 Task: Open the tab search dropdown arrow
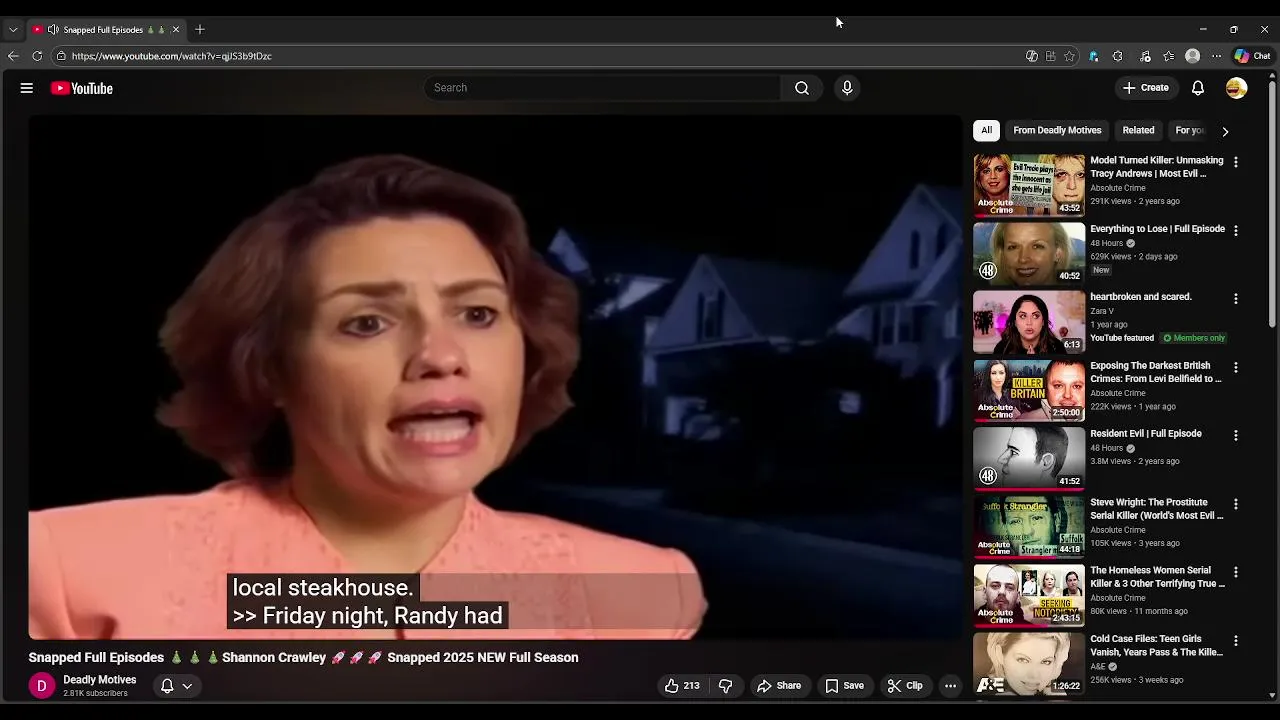click(x=13, y=29)
